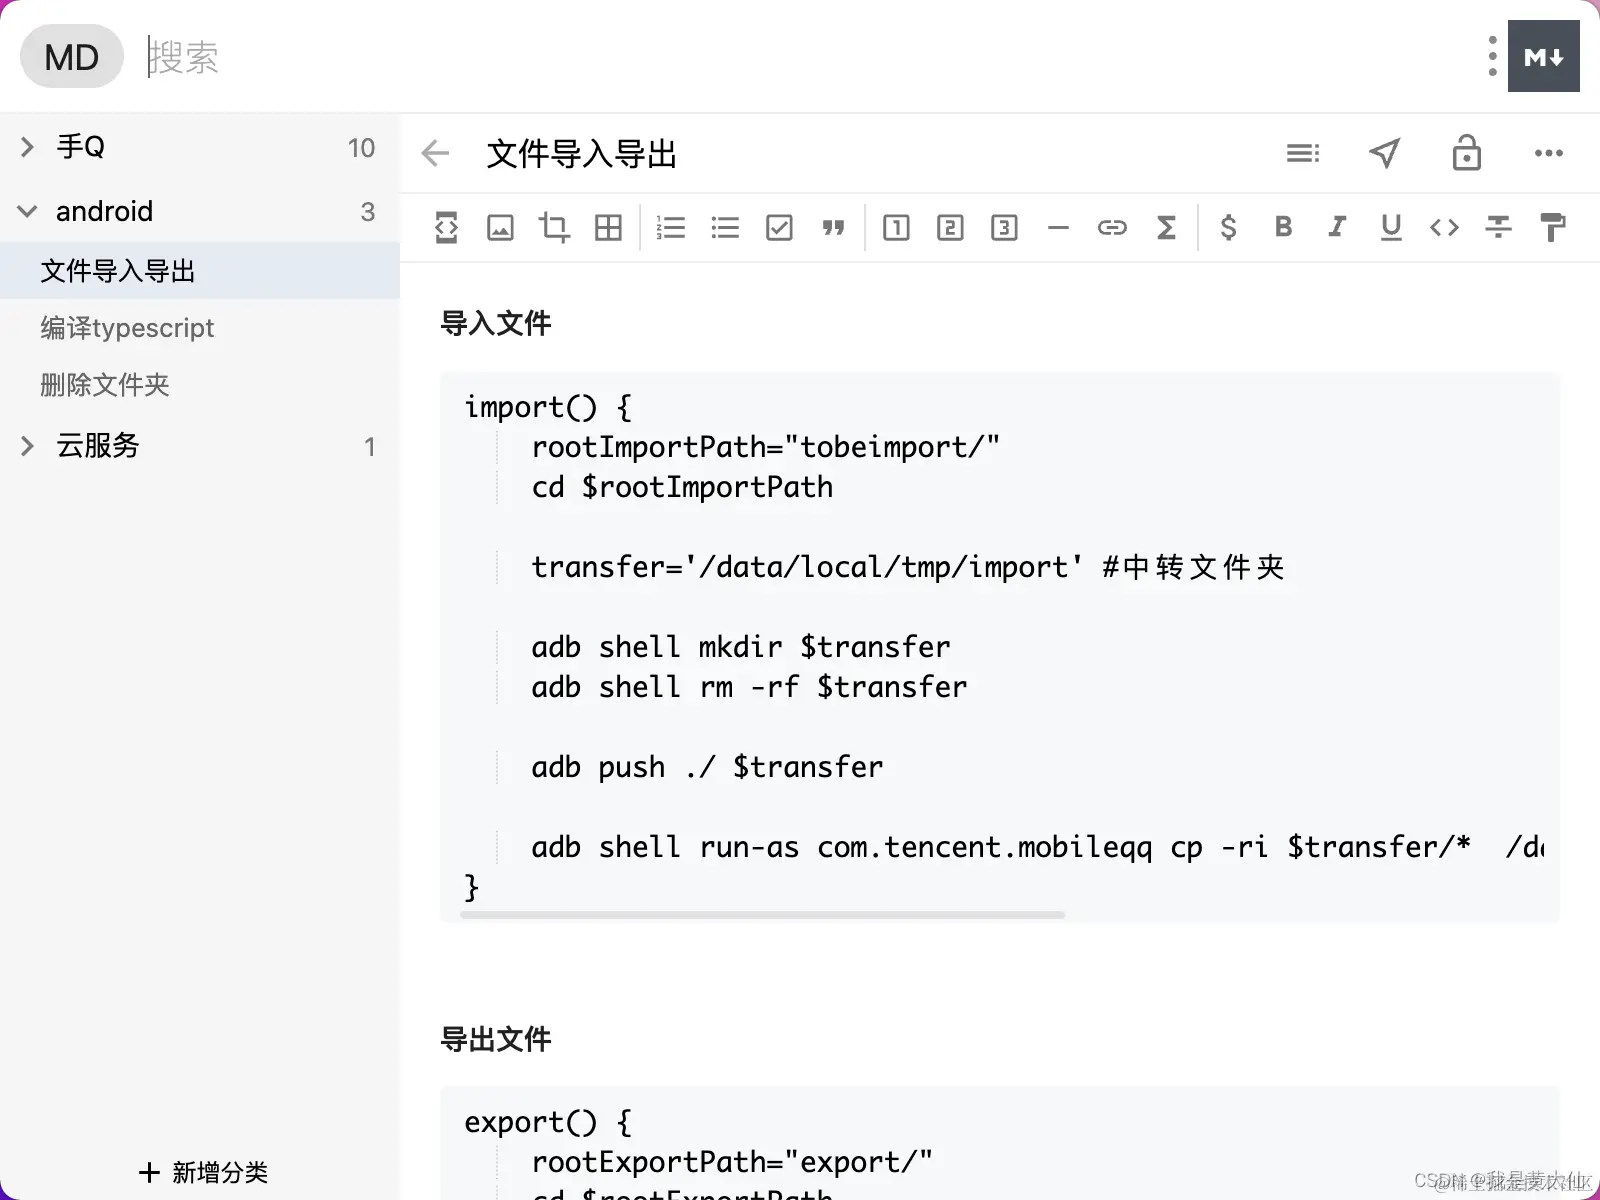Toggle inline code formatting
Viewport: 1600px width, 1200px height.
(1444, 228)
